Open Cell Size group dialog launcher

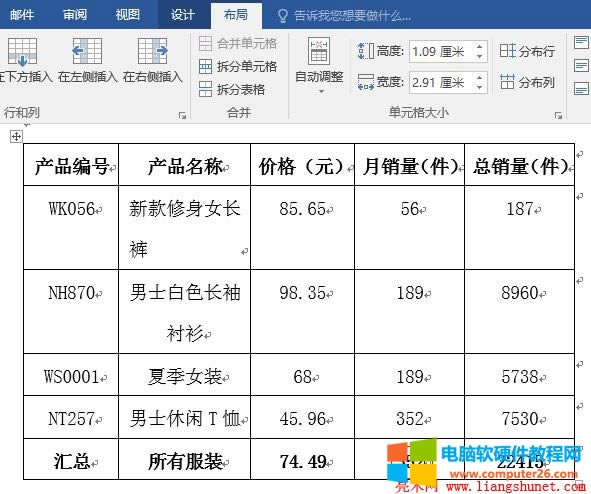[558, 115]
